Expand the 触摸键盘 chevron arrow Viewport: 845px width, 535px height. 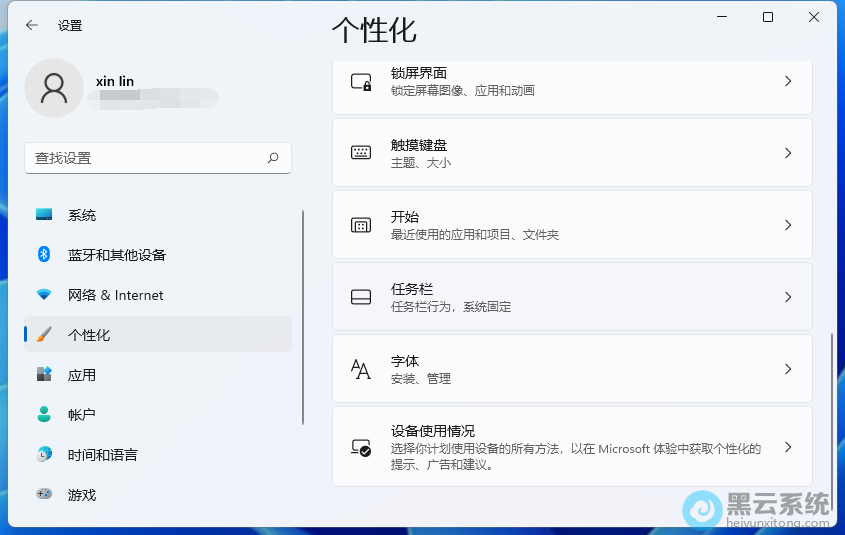click(788, 153)
